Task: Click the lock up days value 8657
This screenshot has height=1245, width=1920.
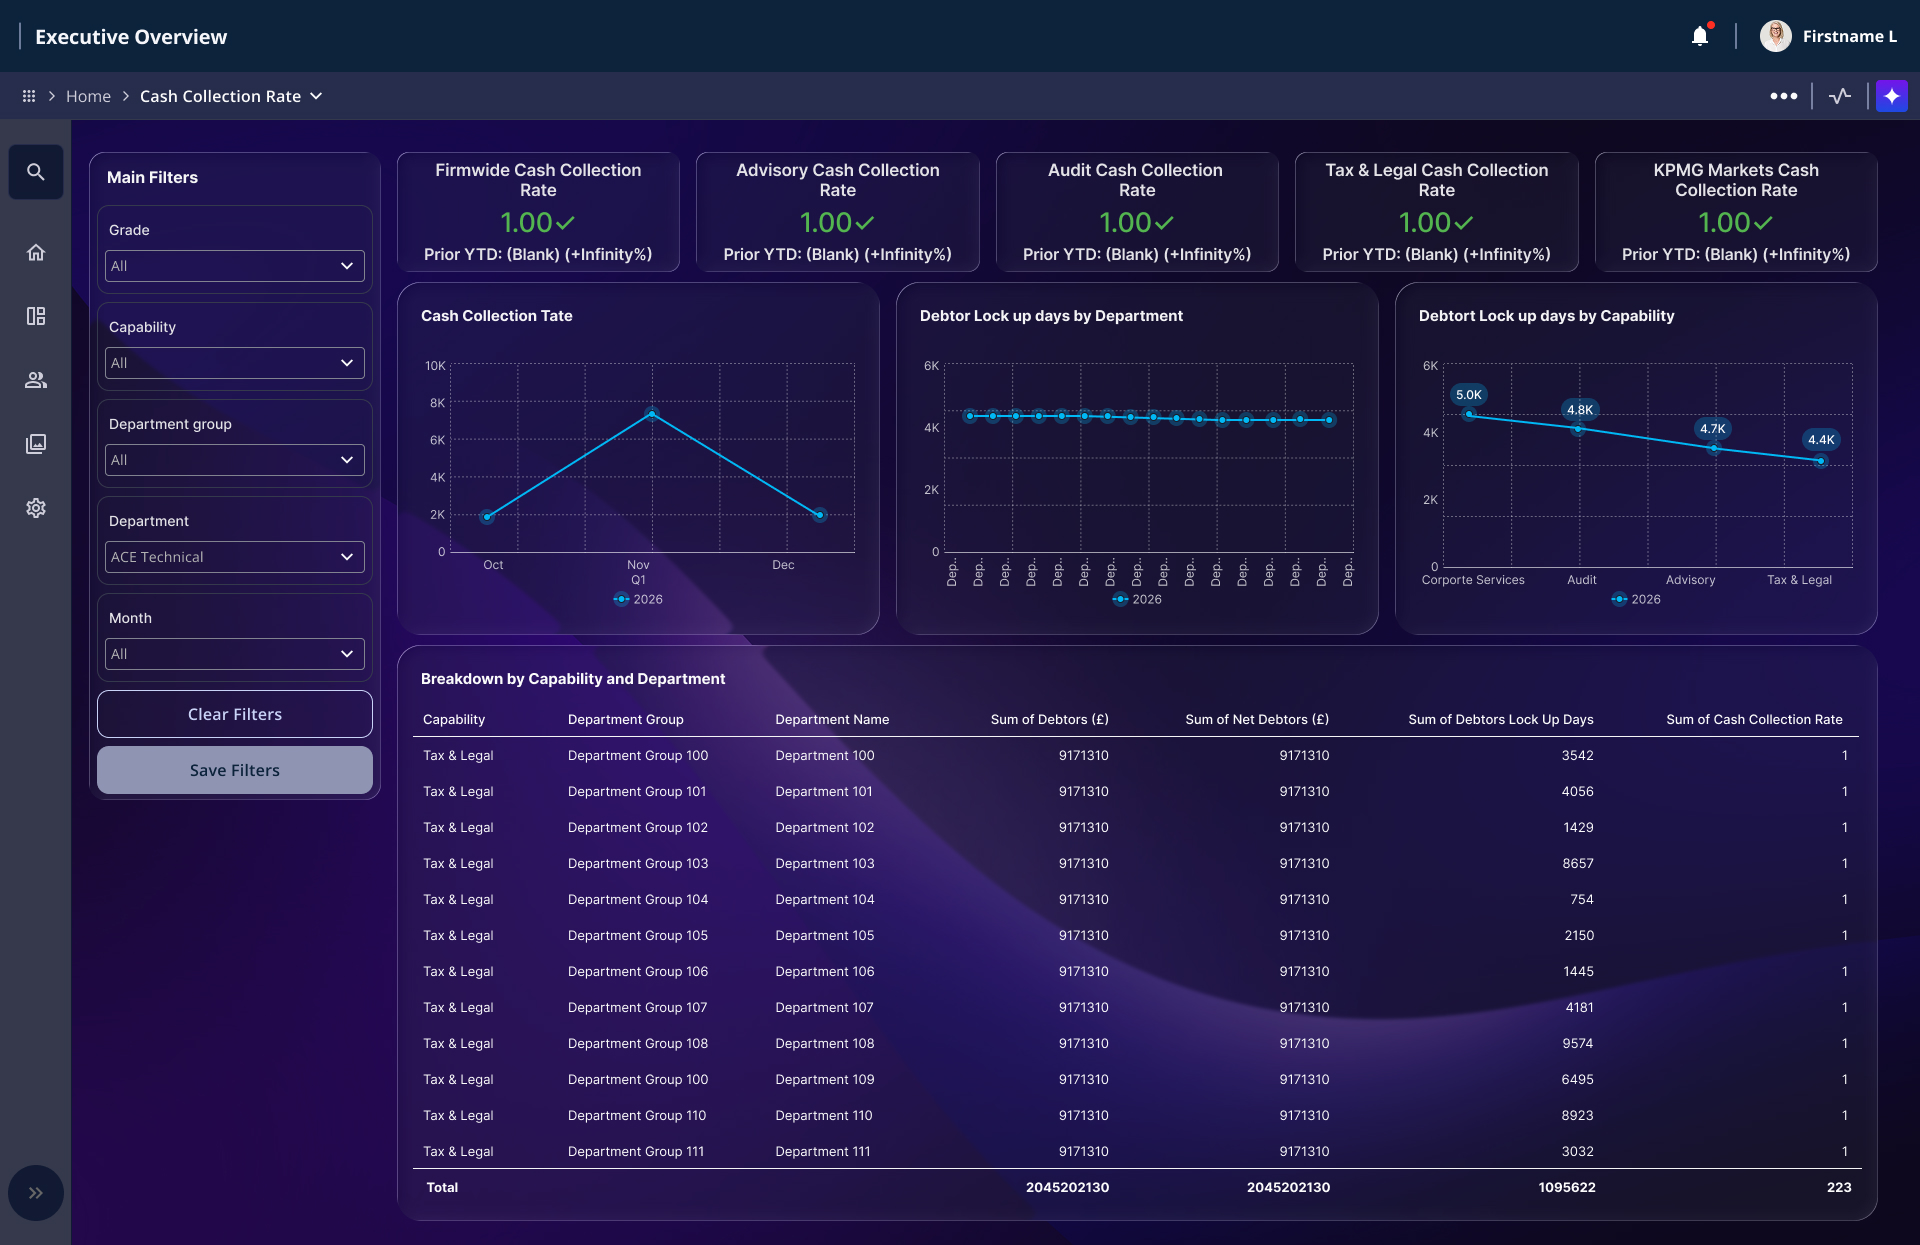Action: (x=1578, y=863)
